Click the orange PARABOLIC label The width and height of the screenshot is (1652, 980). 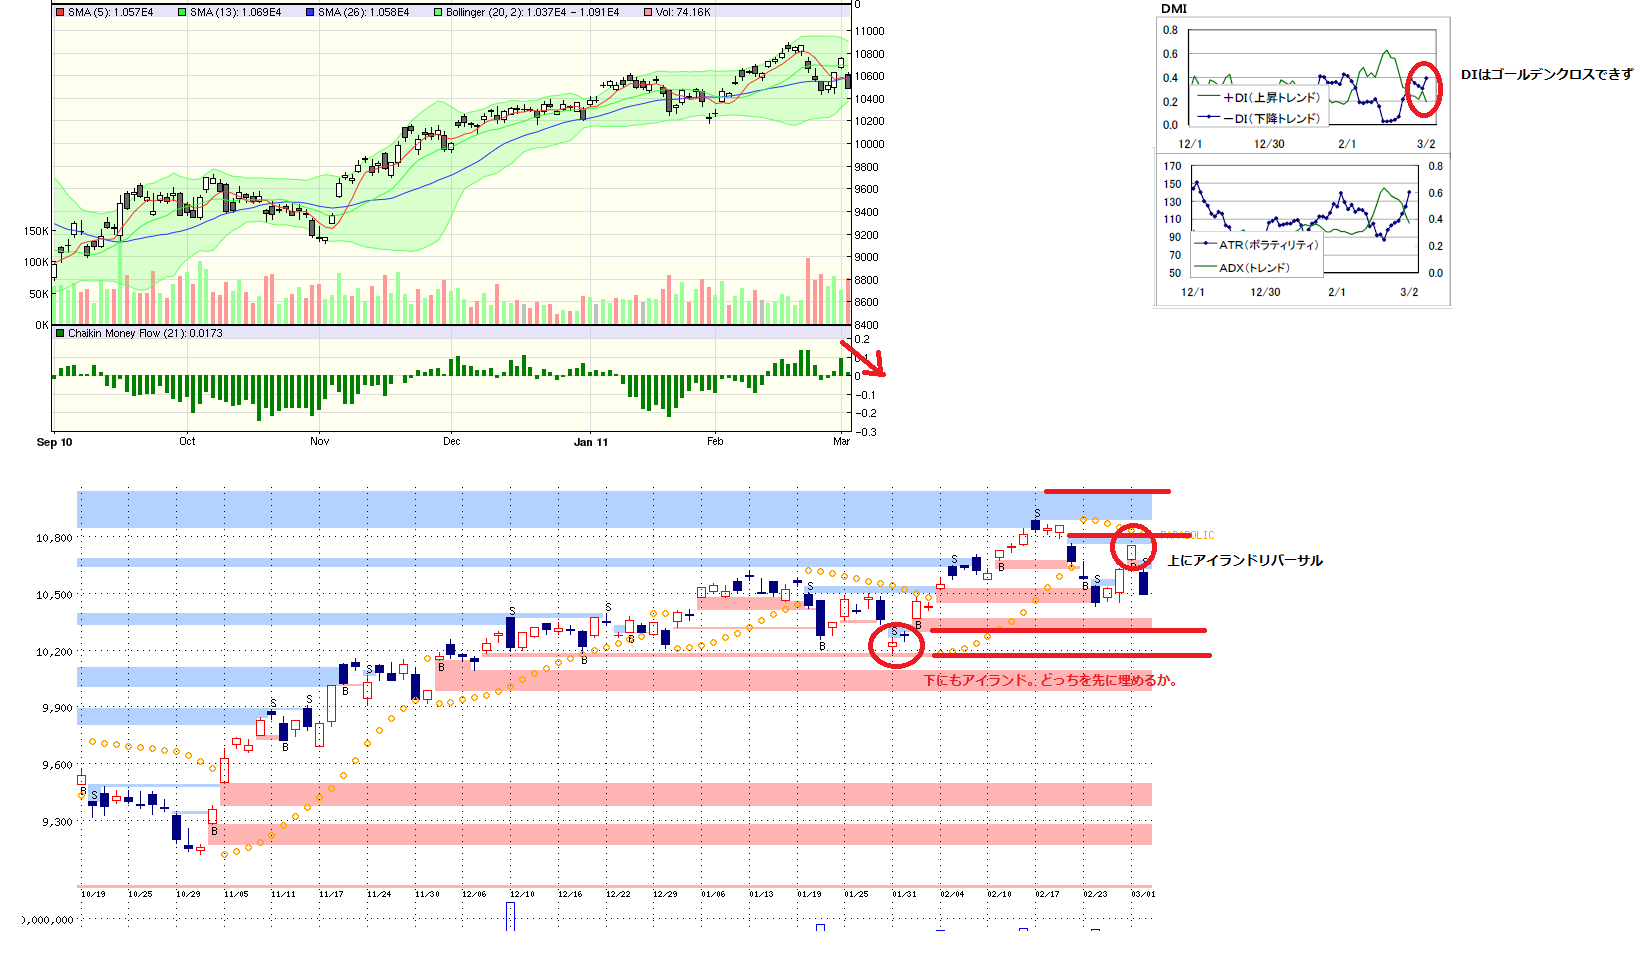click(x=1190, y=536)
